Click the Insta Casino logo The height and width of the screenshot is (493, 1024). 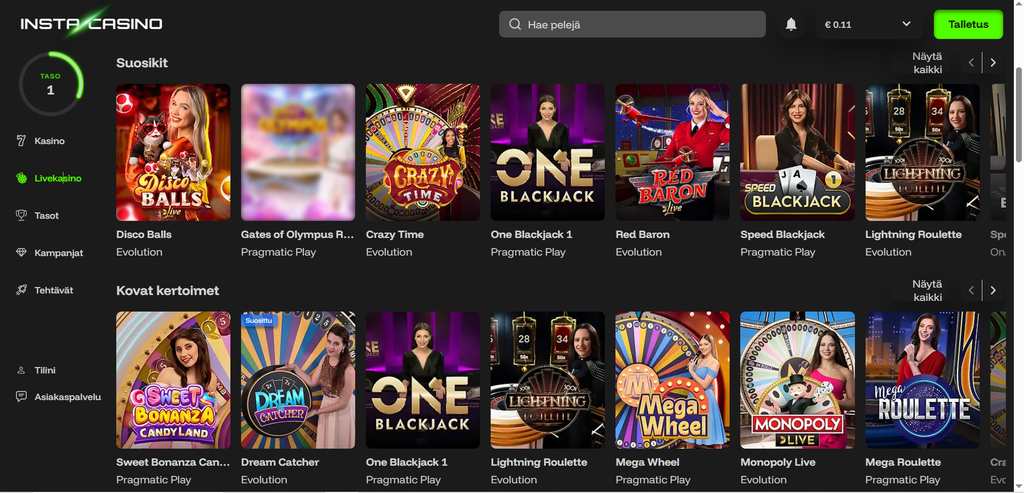tap(91, 24)
